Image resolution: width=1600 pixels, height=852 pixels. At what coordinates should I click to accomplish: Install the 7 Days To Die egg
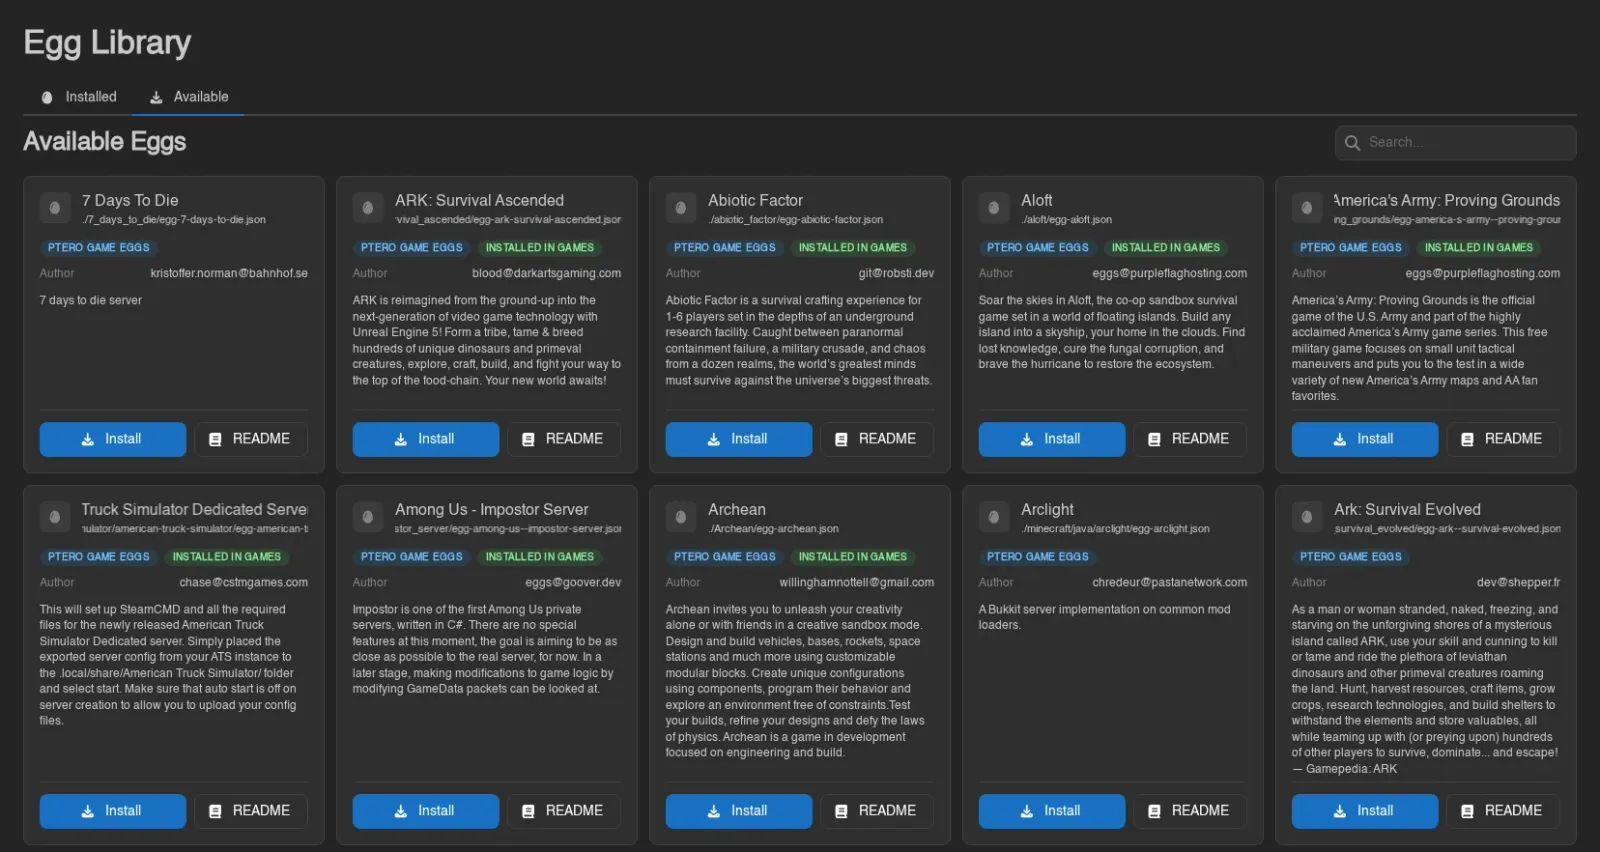click(x=113, y=439)
